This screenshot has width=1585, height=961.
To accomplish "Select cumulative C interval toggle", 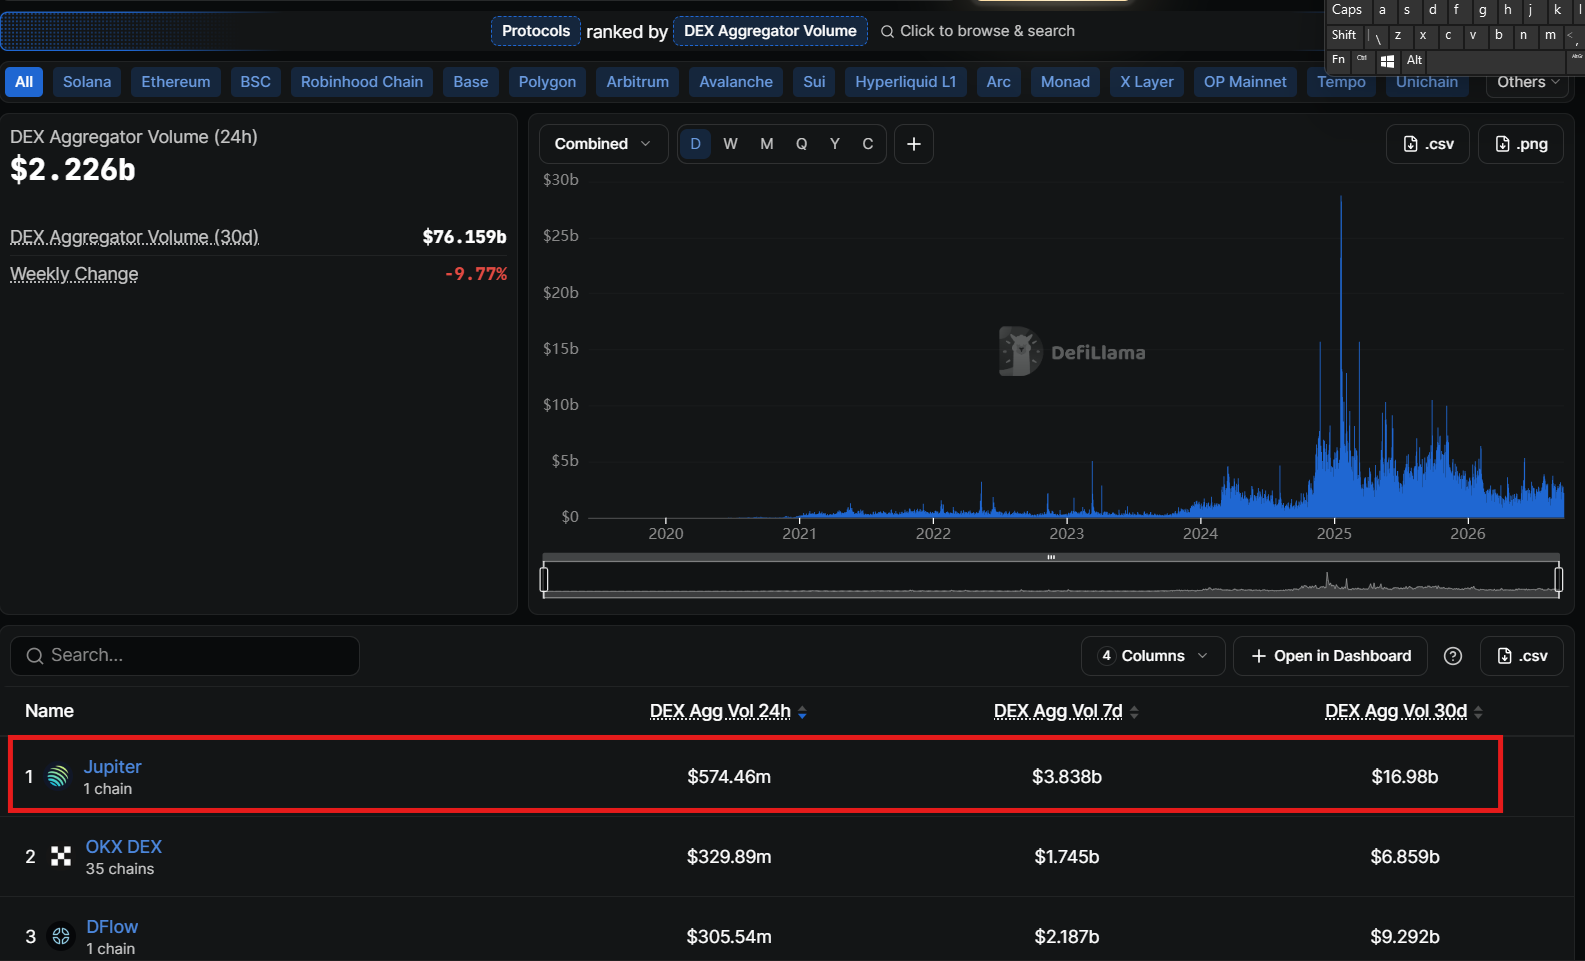I will pyautogui.click(x=867, y=144).
